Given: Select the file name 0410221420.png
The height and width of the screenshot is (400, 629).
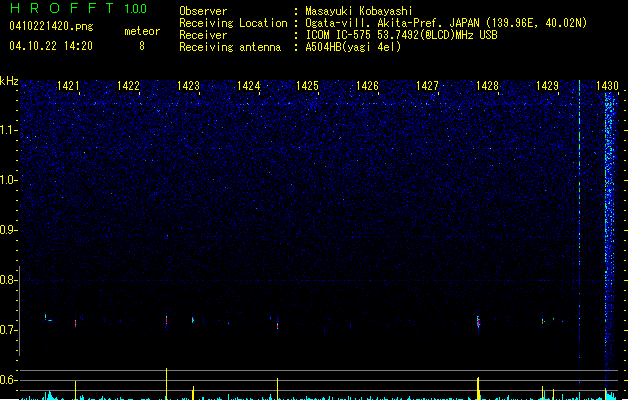Looking at the screenshot, I should point(51,26).
